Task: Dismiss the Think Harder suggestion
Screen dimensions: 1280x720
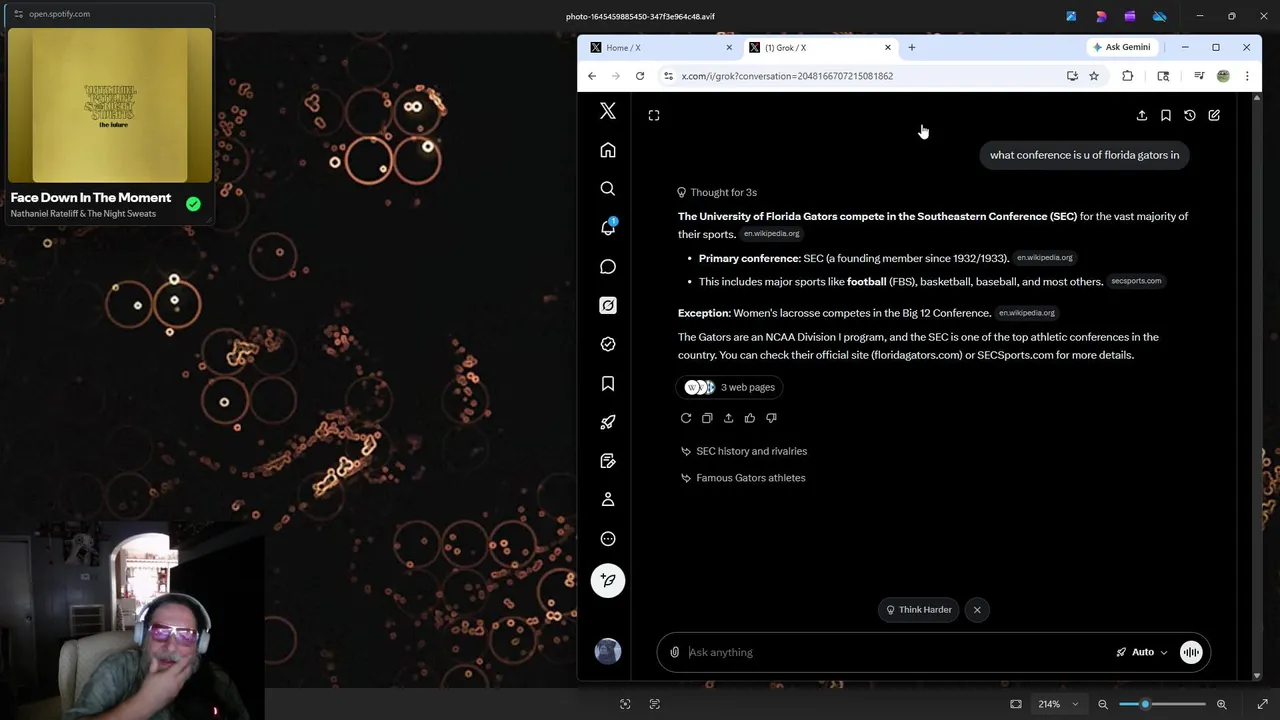Action: (x=977, y=610)
